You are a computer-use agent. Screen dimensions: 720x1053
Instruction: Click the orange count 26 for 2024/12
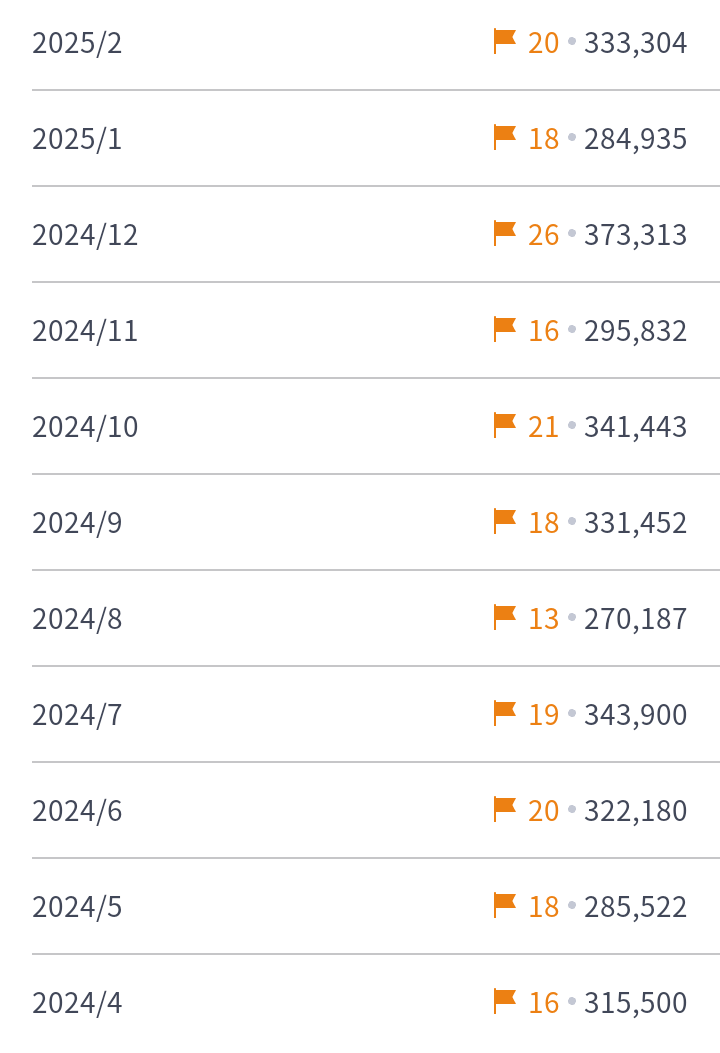543,236
